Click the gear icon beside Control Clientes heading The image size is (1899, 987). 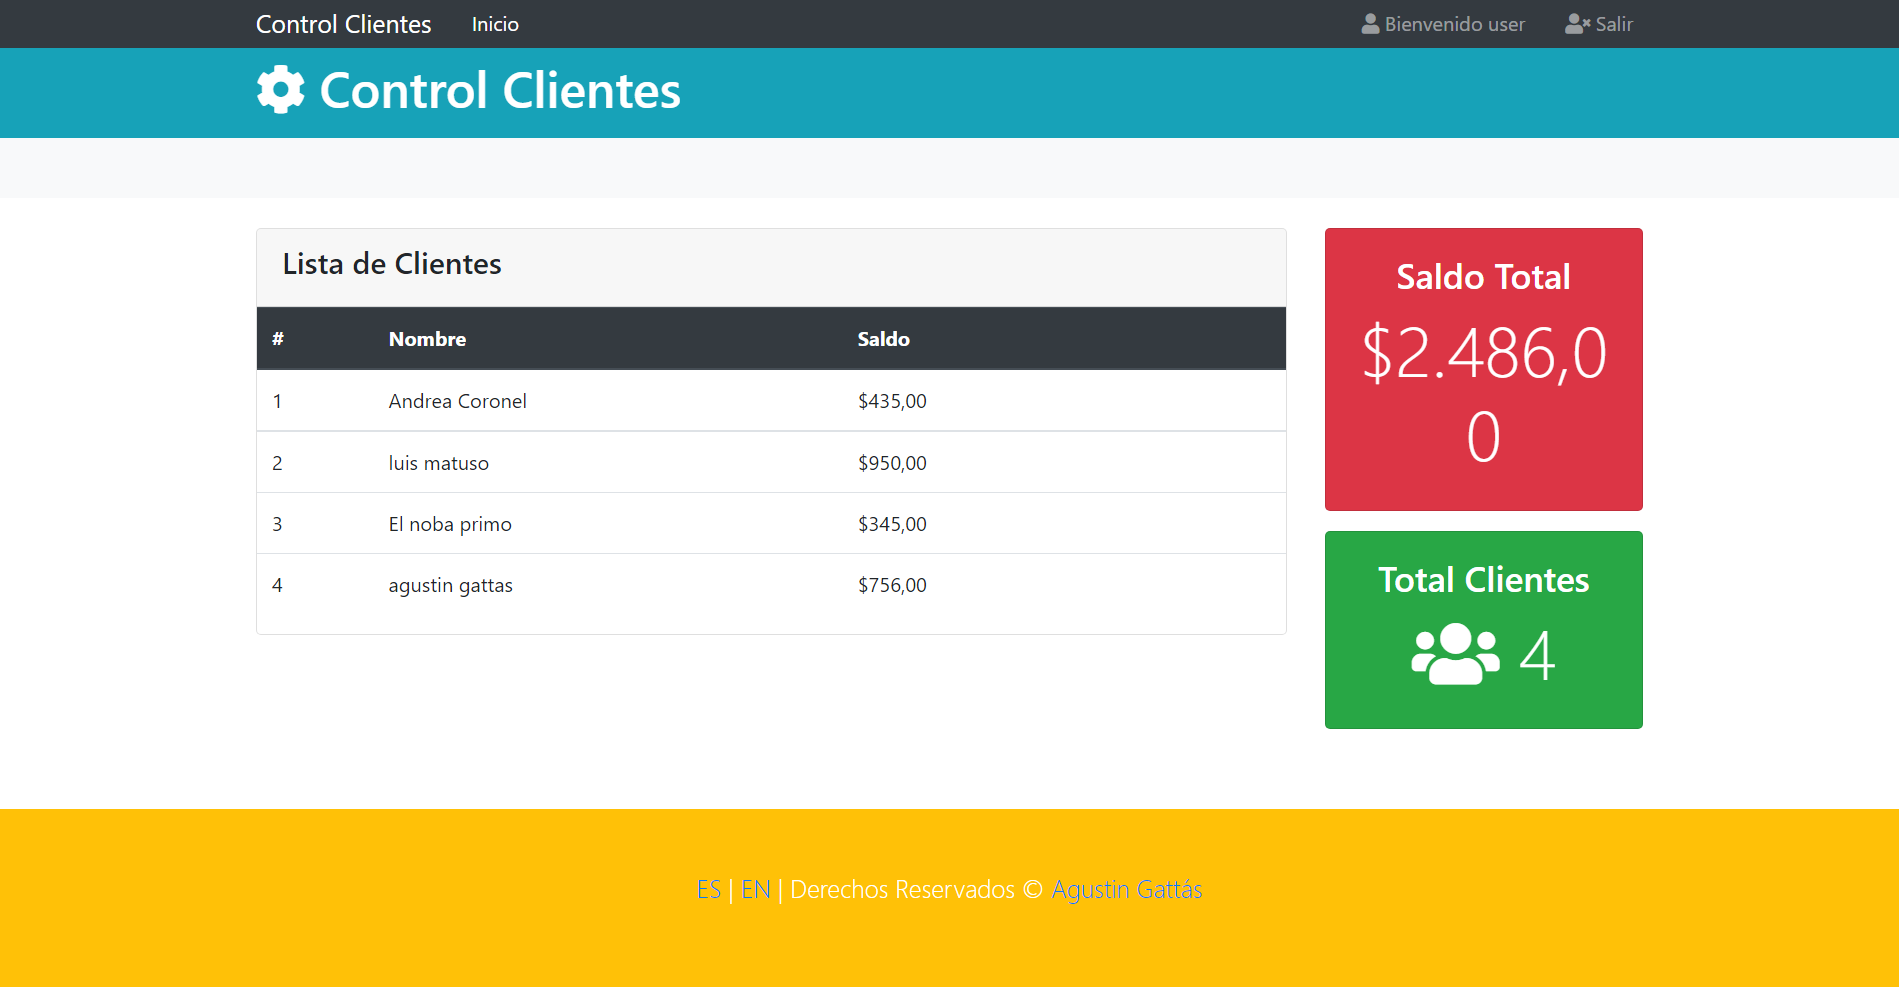point(281,90)
